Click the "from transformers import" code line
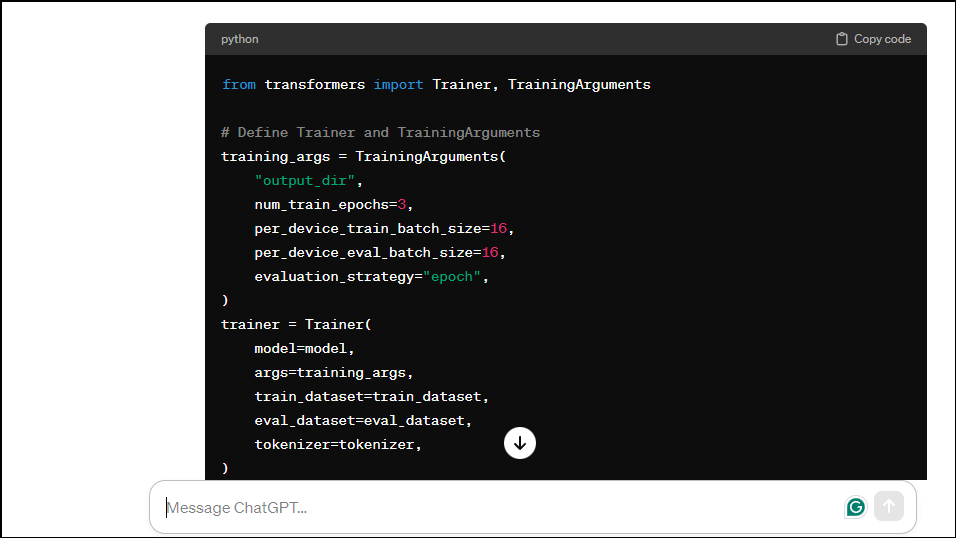 pyautogui.click(x=436, y=85)
